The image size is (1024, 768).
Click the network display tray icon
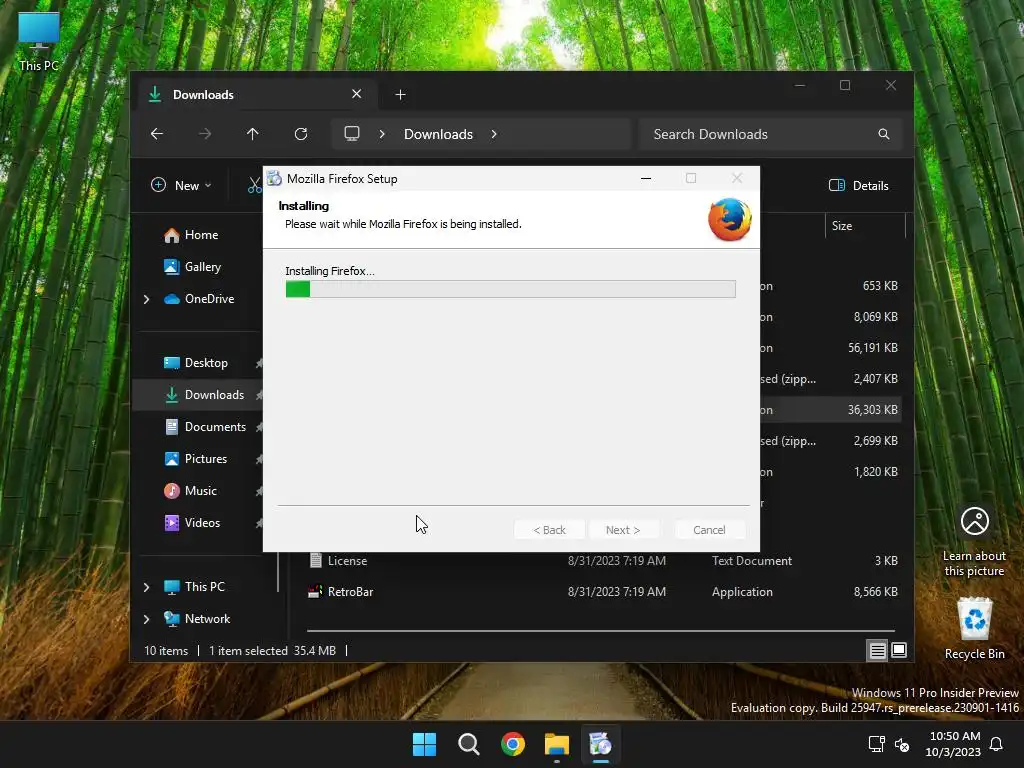pos(876,744)
